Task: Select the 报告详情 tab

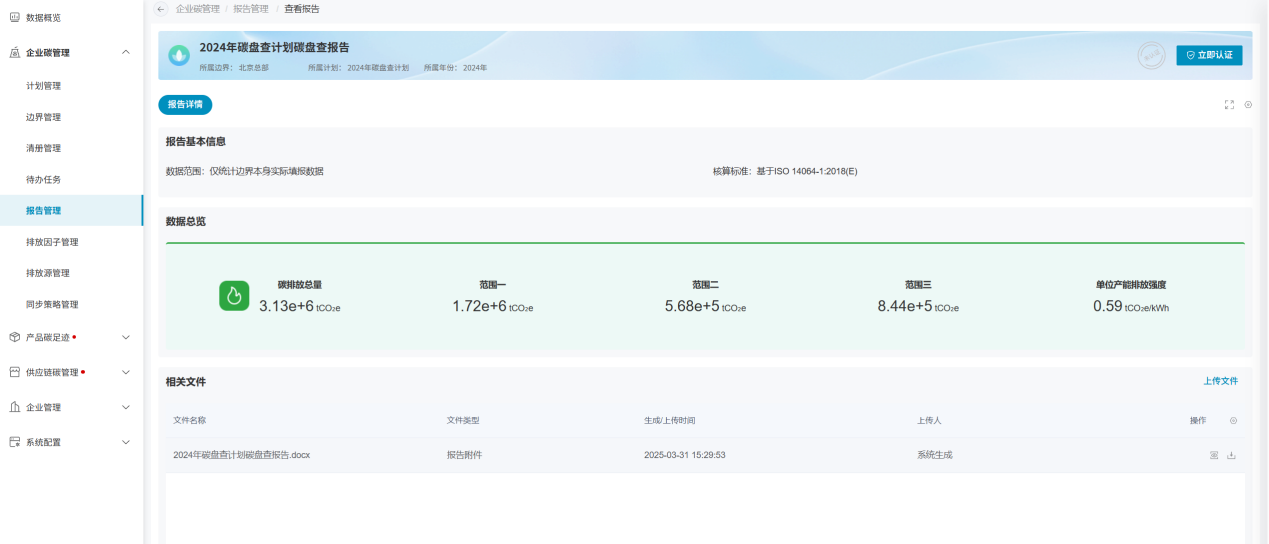Action: (x=185, y=104)
